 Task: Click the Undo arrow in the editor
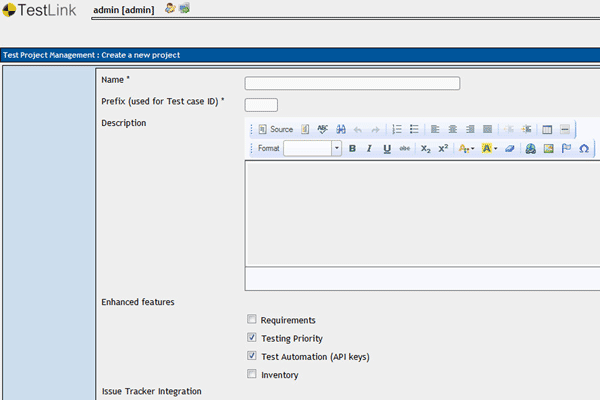pos(358,130)
